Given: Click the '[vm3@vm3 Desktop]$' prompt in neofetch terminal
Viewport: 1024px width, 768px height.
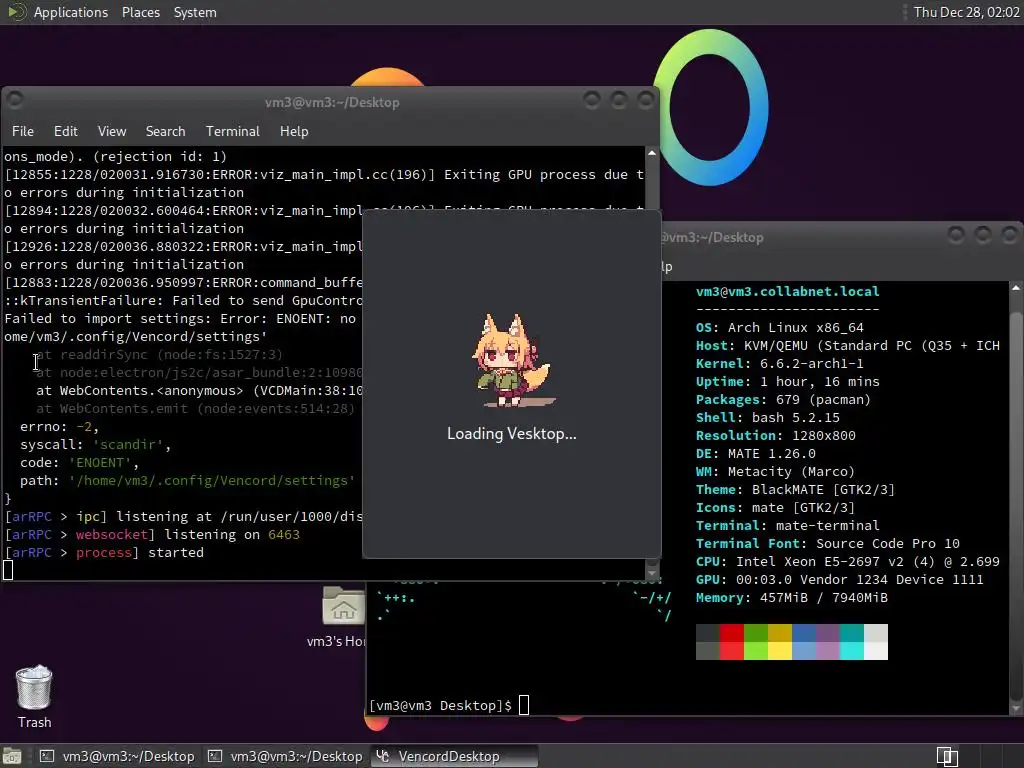Looking at the screenshot, I should pyautogui.click(x=441, y=705).
